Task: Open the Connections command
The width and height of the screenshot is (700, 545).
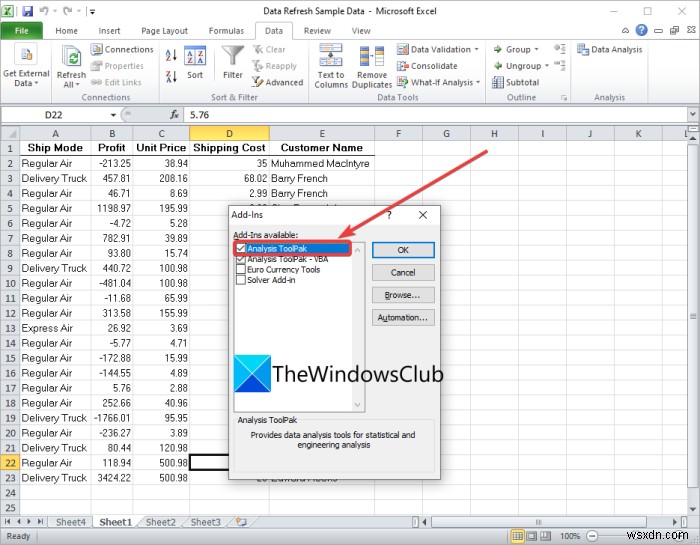Action: 122,50
